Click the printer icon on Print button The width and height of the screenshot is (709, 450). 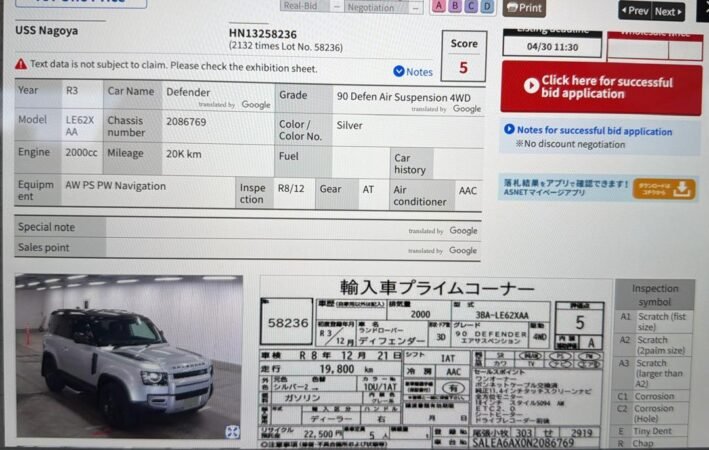(x=511, y=7)
